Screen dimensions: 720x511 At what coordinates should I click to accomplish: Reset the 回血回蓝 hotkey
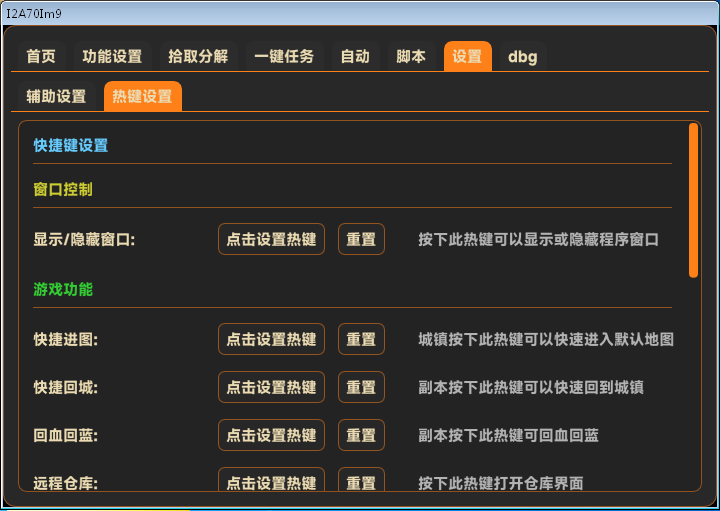(x=361, y=436)
